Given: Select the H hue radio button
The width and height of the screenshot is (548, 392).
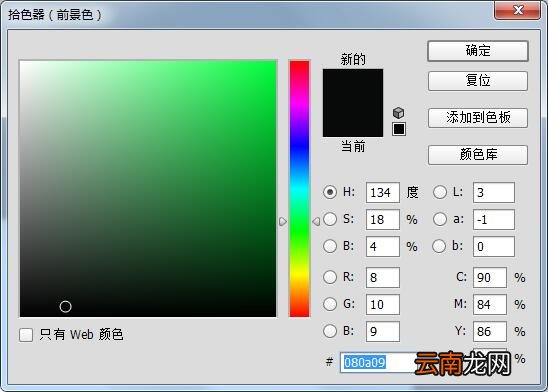Looking at the screenshot, I should click(330, 192).
